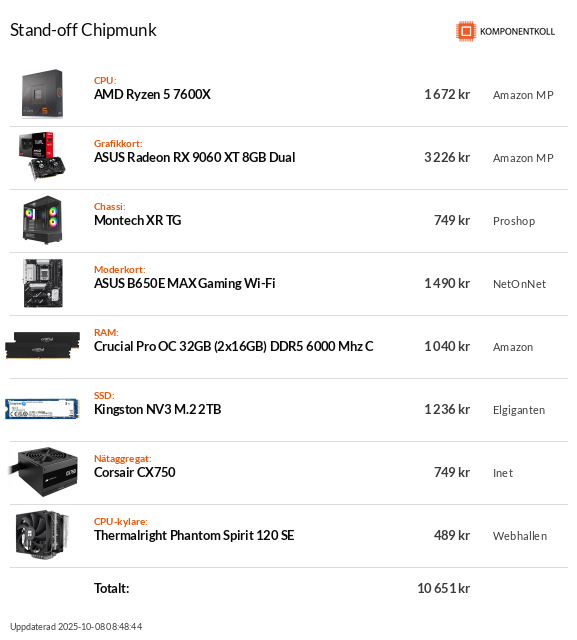Click the Komponentkoll chip logo icon

[466, 31]
